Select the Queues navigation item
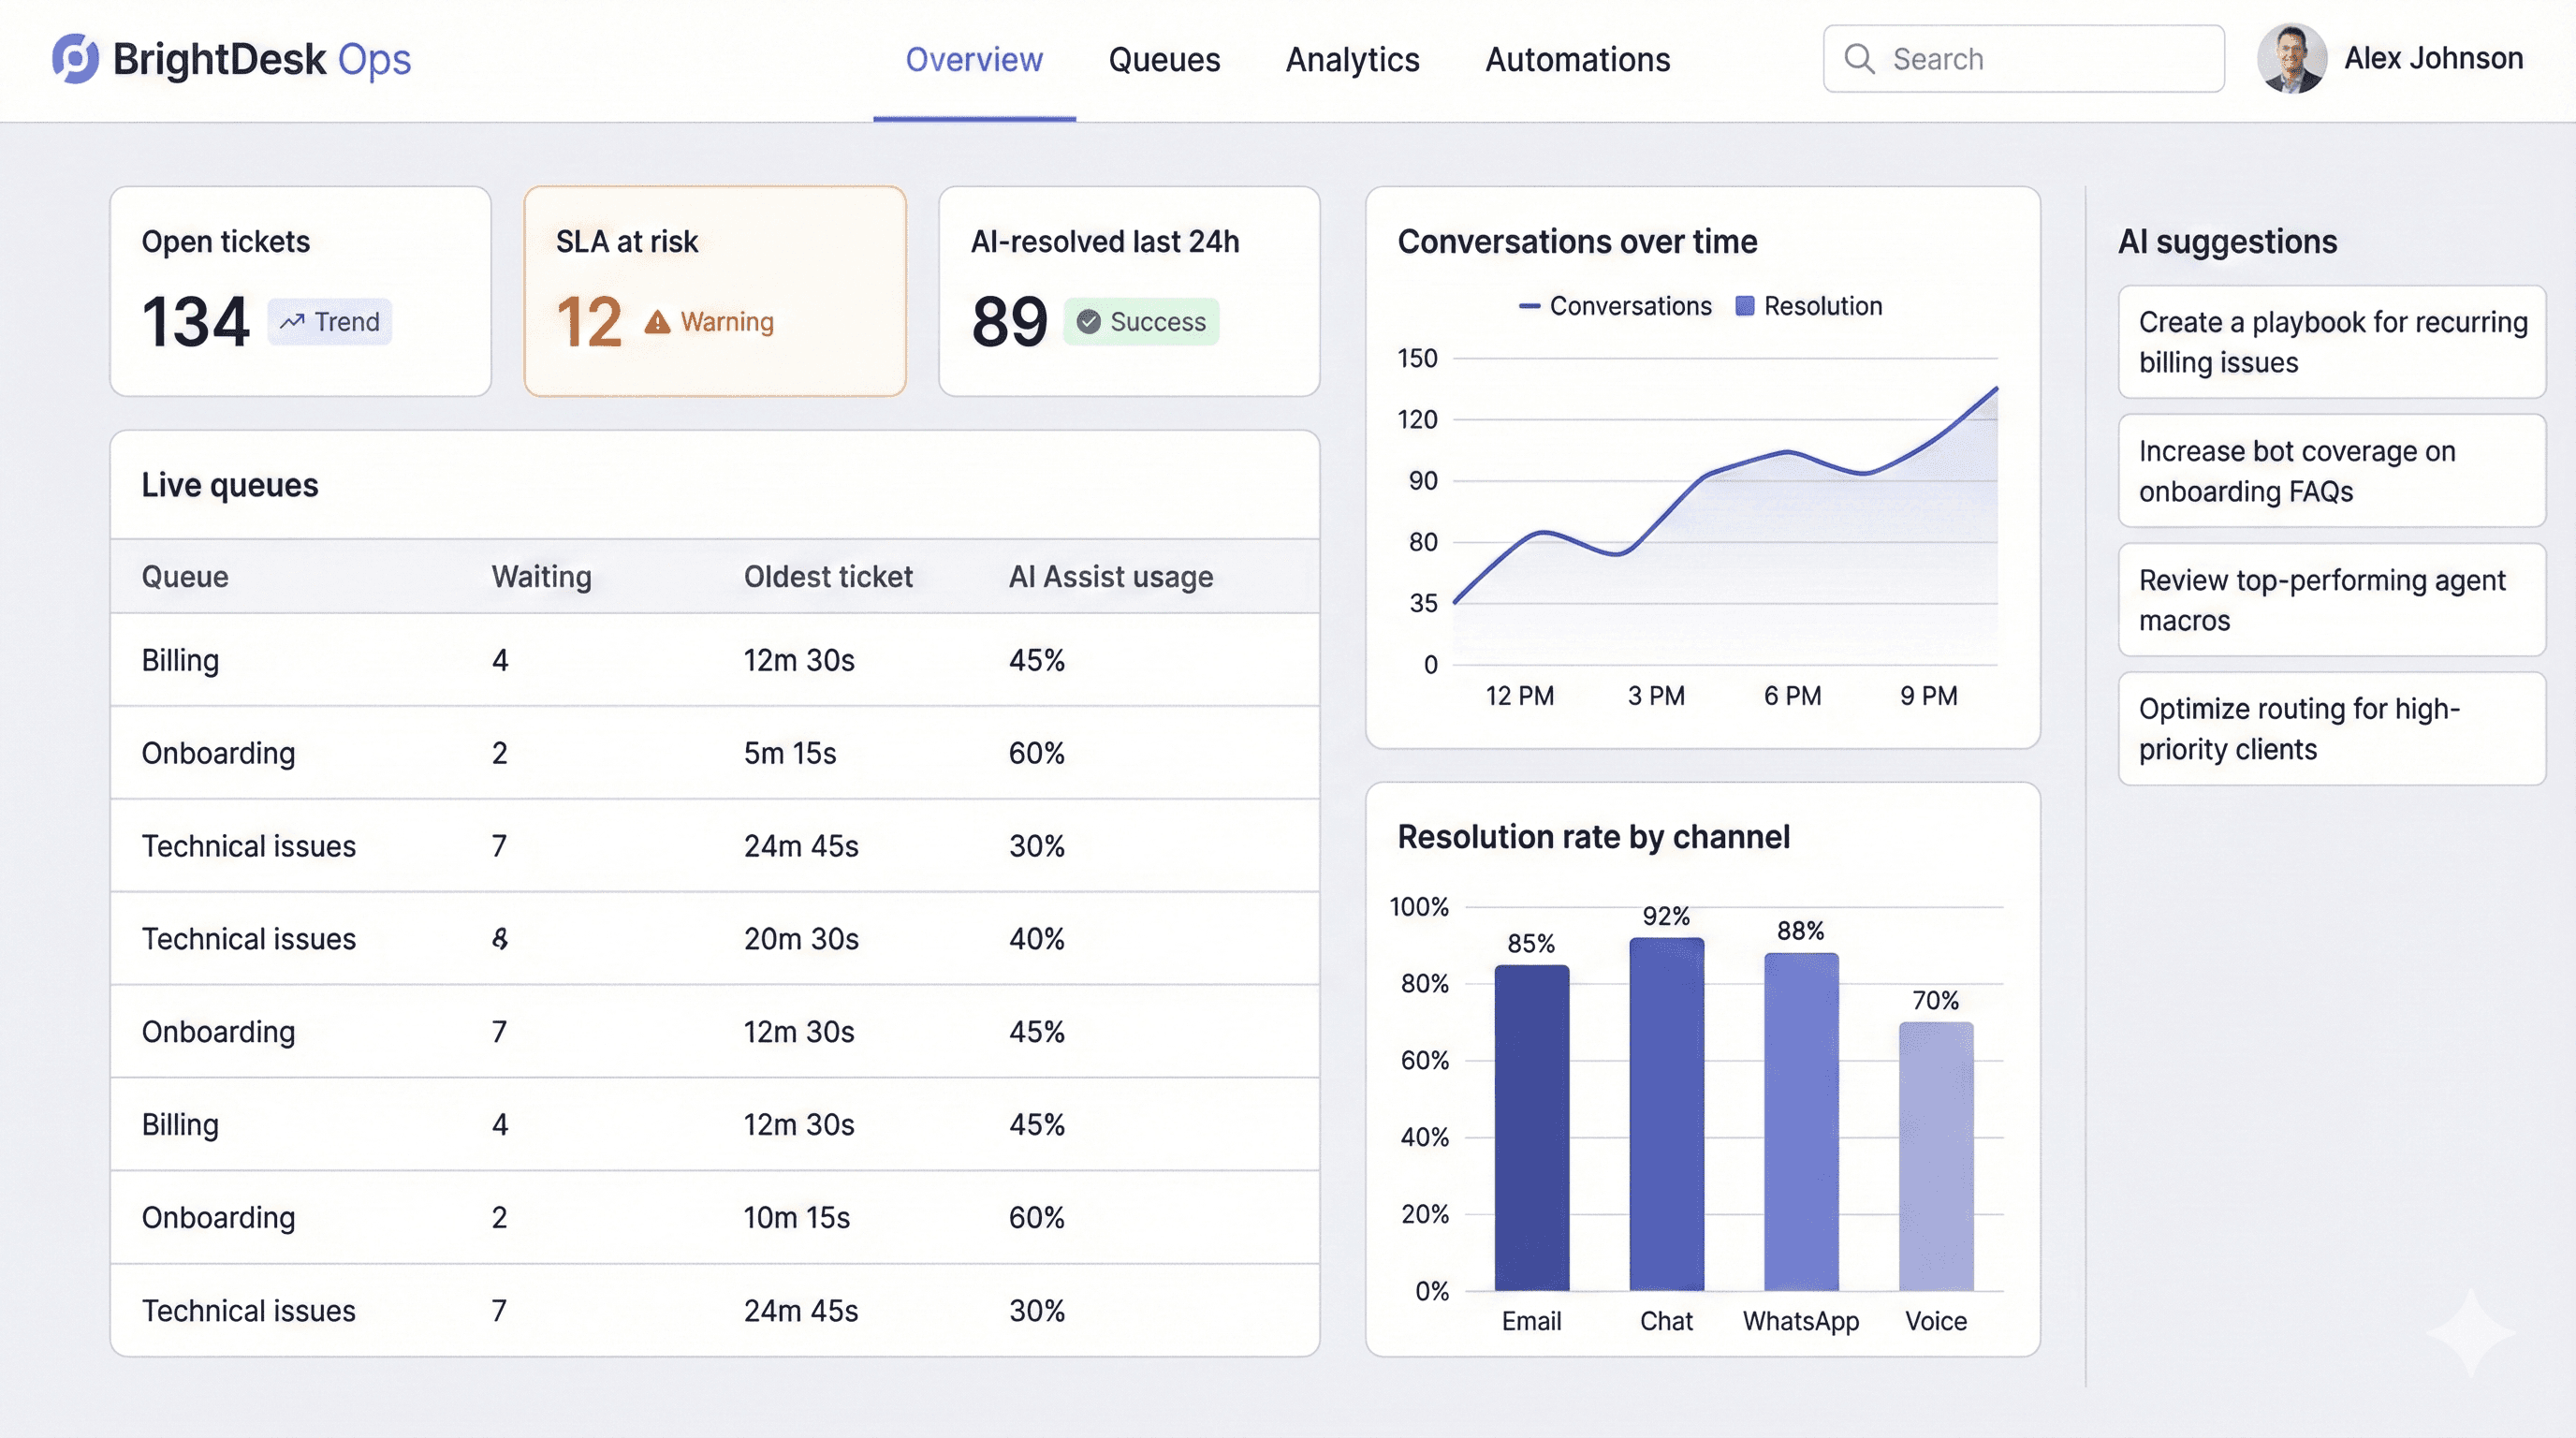Screen dimensions: 2576x1438 (1163, 60)
